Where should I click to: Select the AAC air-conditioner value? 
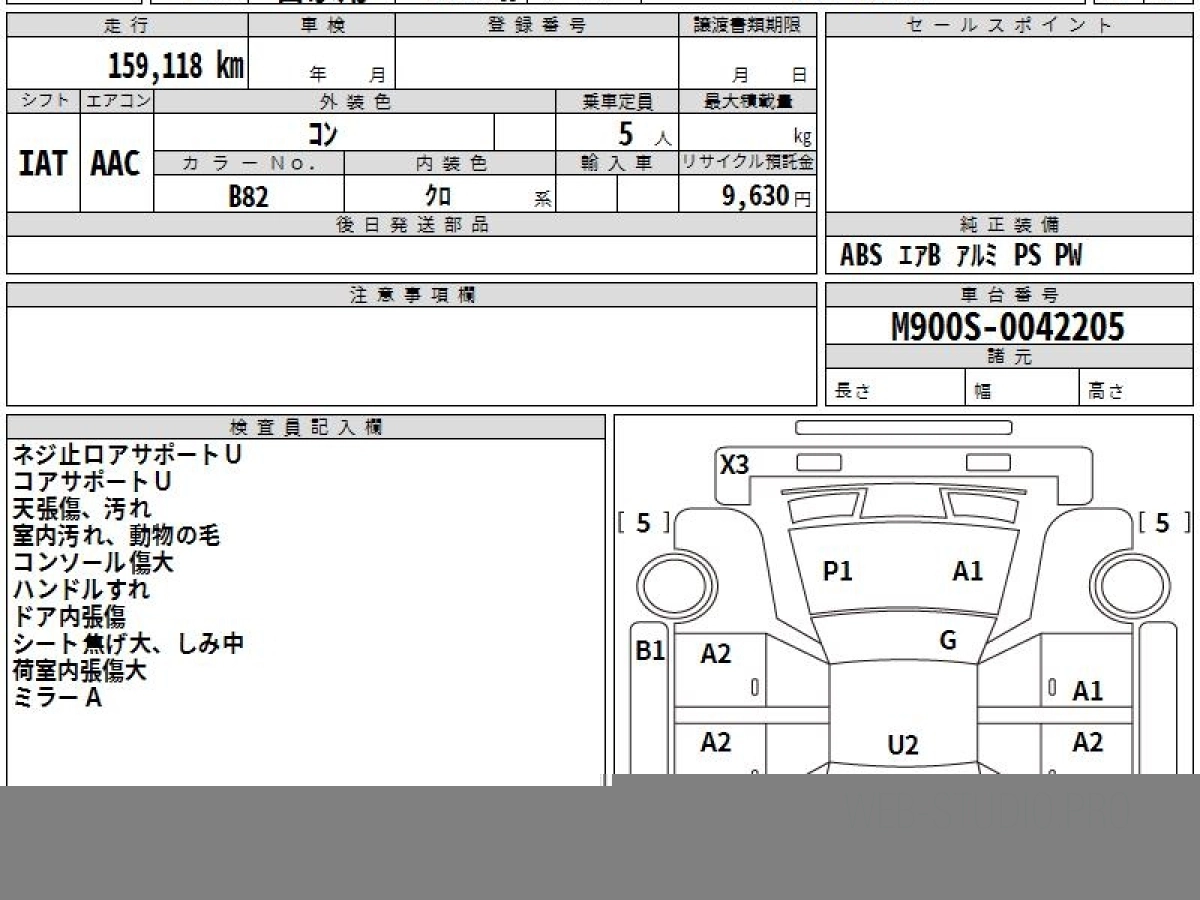(x=116, y=164)
